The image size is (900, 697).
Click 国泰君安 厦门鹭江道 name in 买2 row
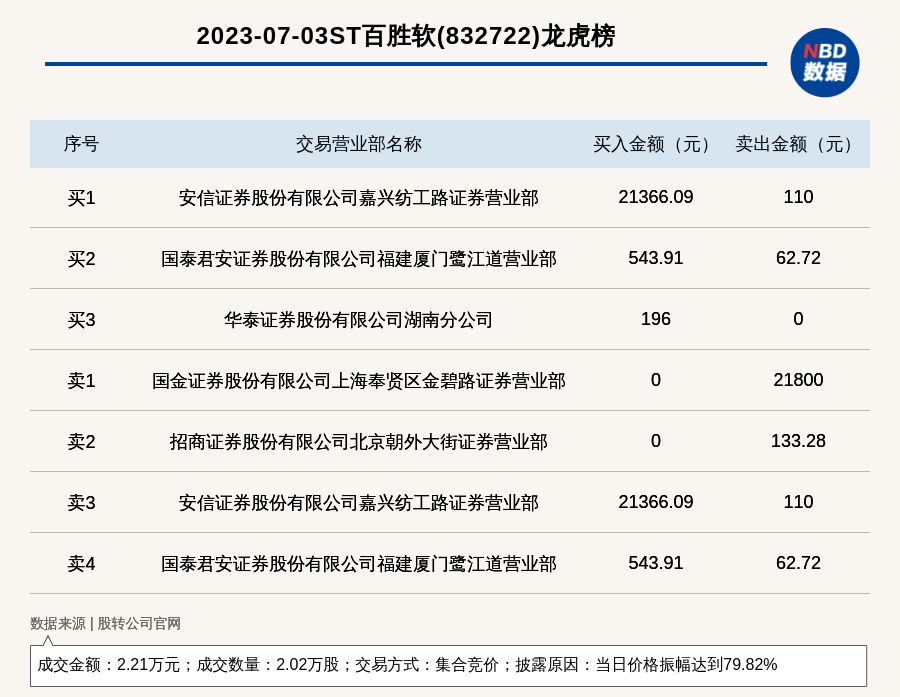point(359,259)
